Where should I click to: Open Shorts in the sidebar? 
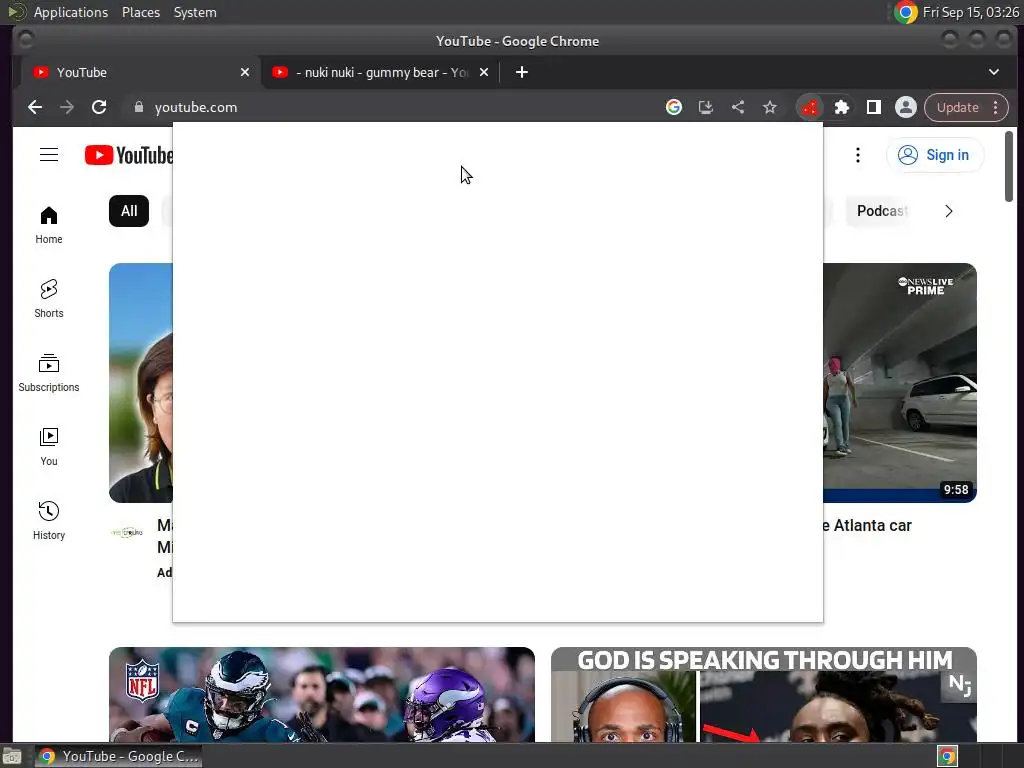[x=49, y=298]
